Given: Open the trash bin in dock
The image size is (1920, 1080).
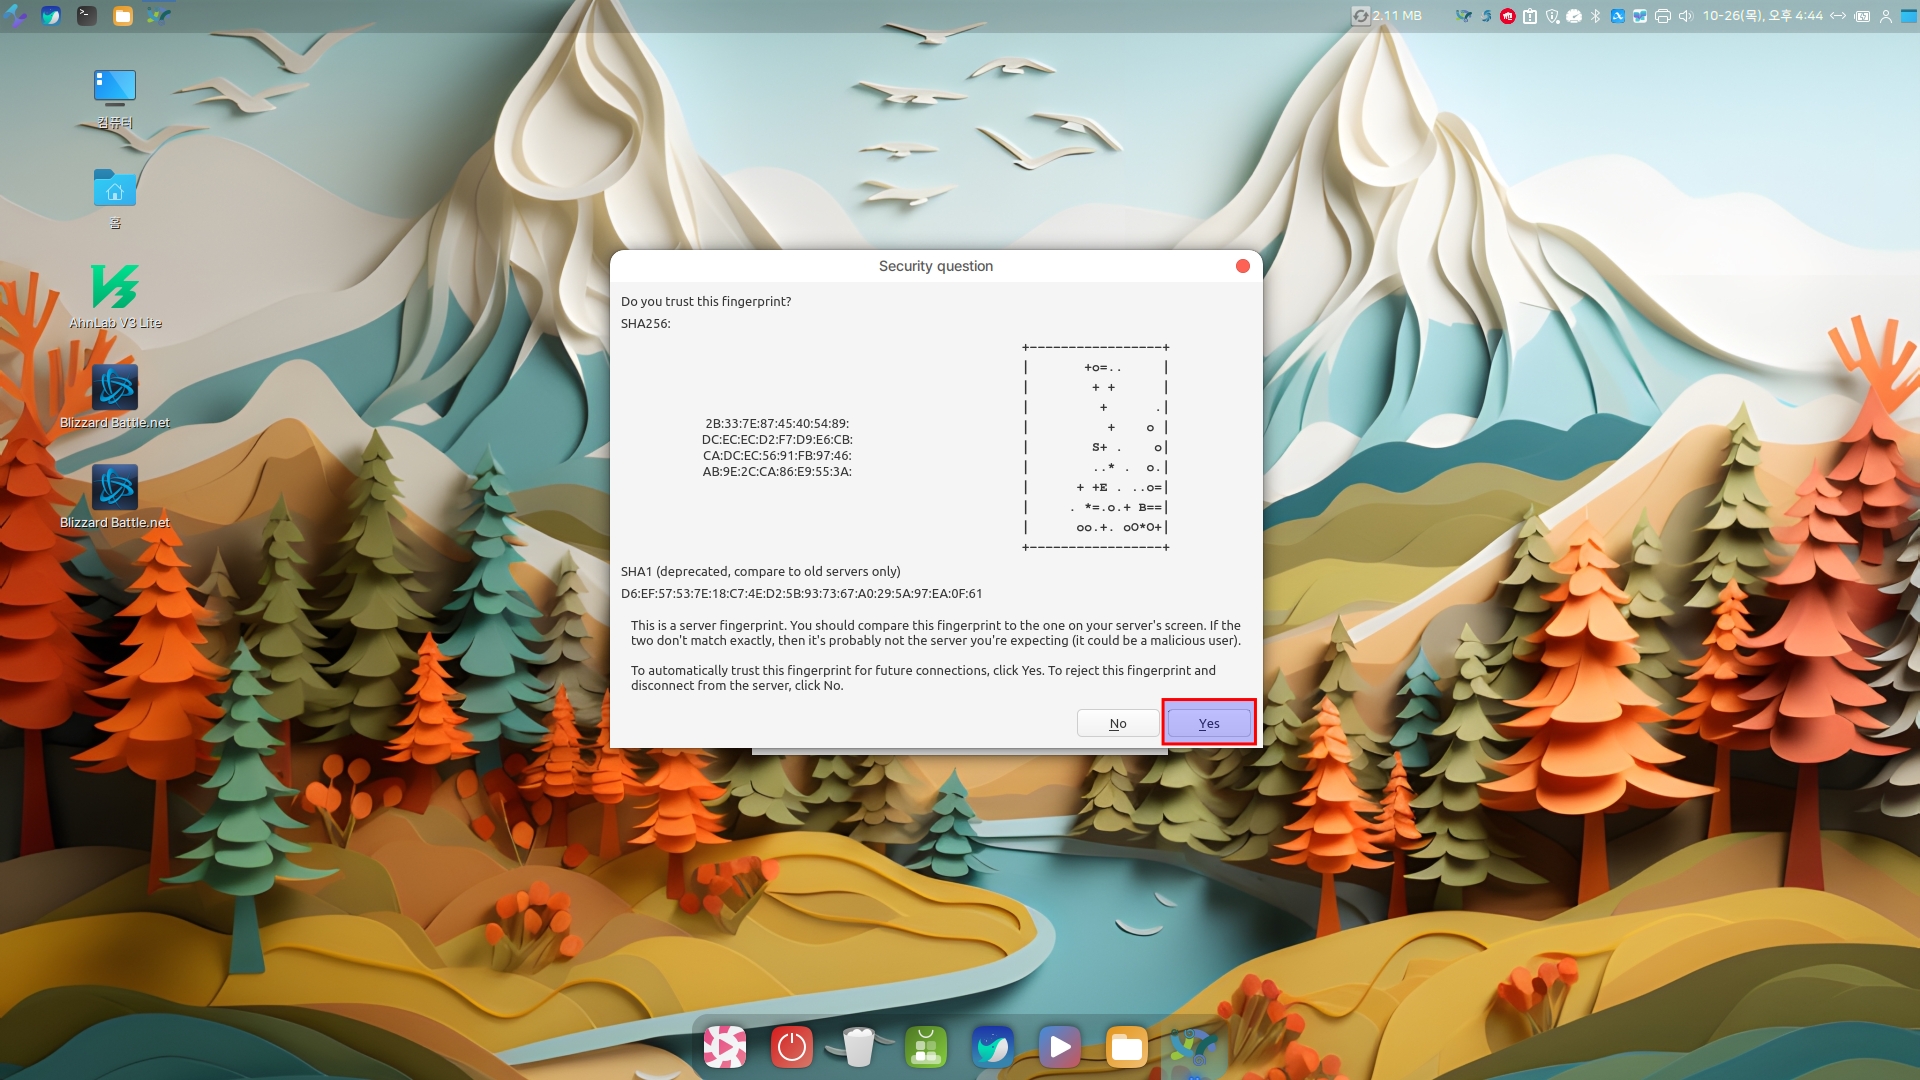Looking at the screenshot, I should (858, 1047).
